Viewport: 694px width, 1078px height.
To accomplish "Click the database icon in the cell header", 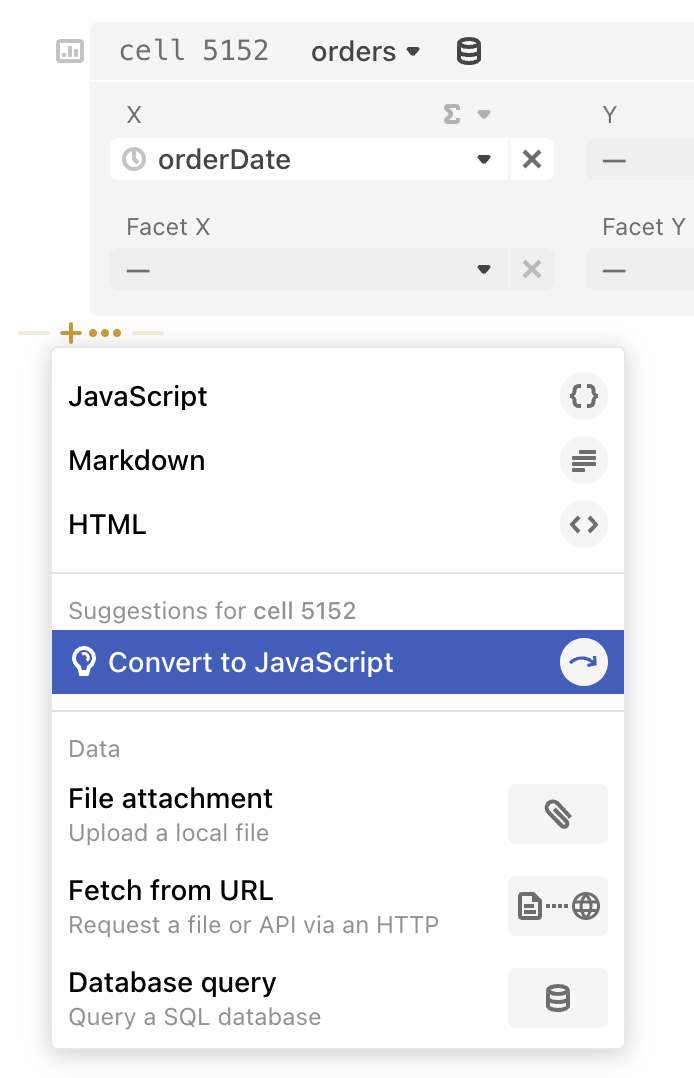I will coord(467,50).
